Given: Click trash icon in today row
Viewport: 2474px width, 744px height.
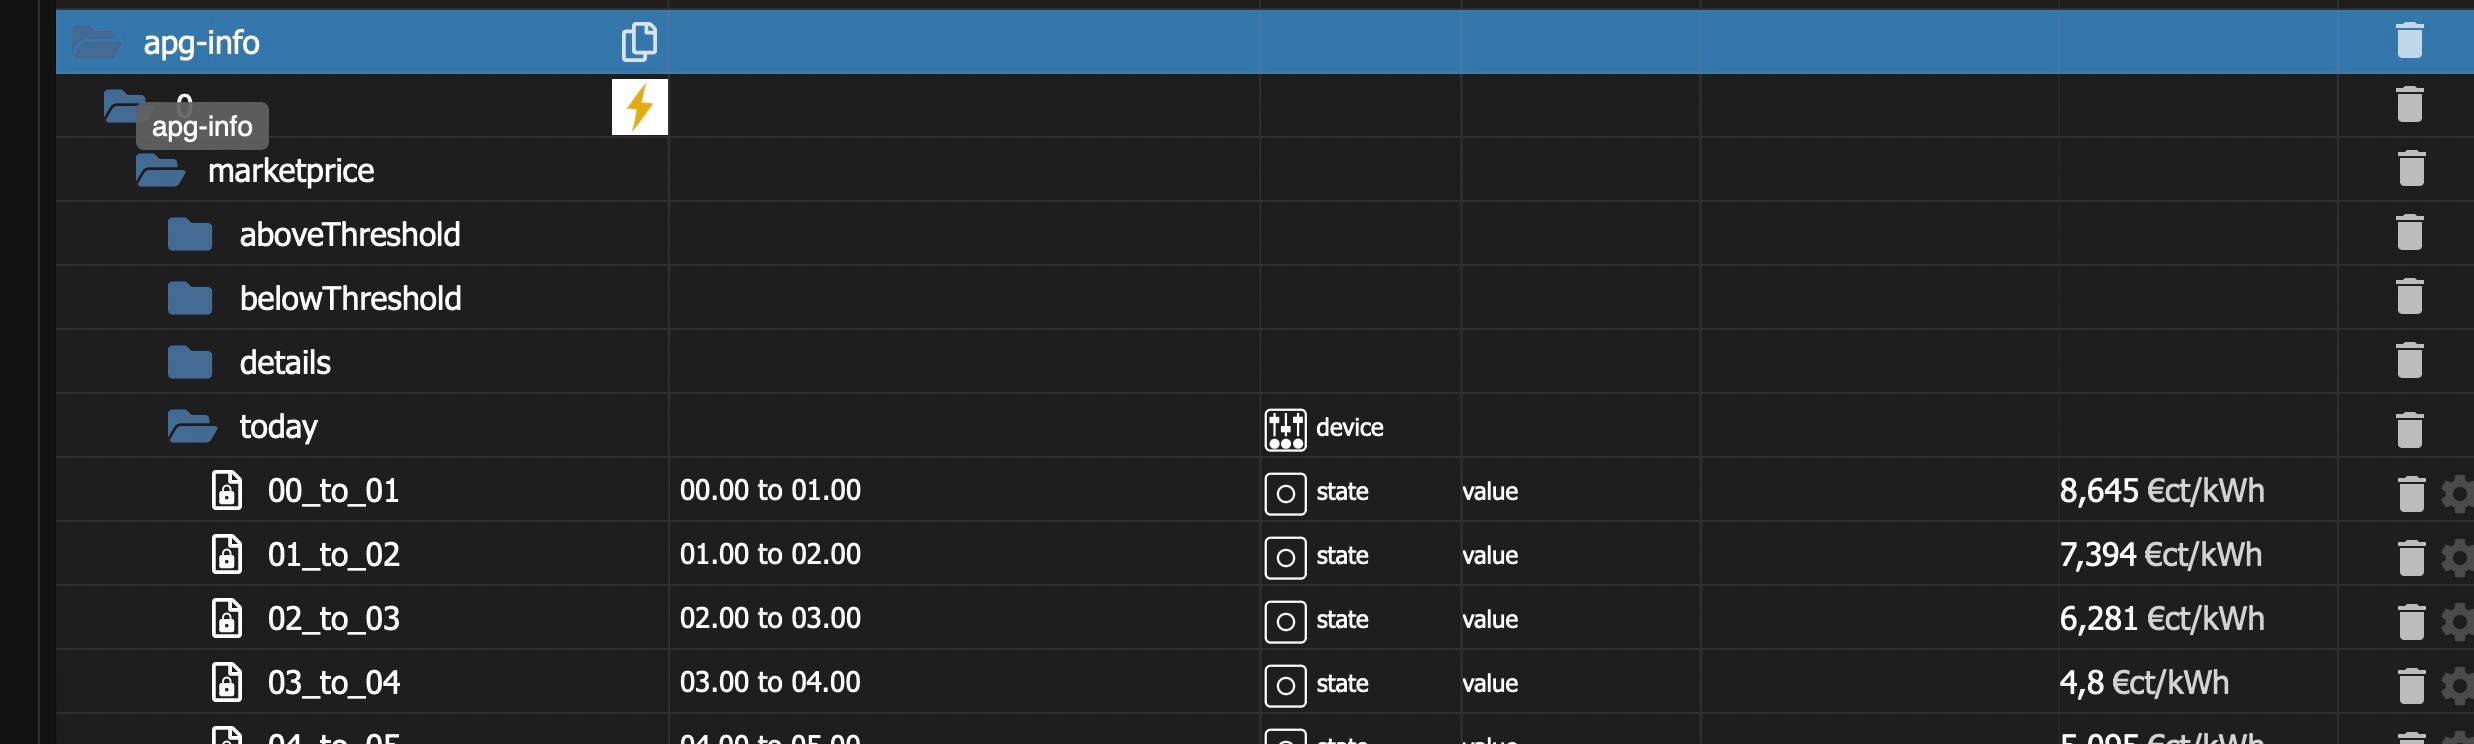Looking at the screenshot, I should point(2410,429).
